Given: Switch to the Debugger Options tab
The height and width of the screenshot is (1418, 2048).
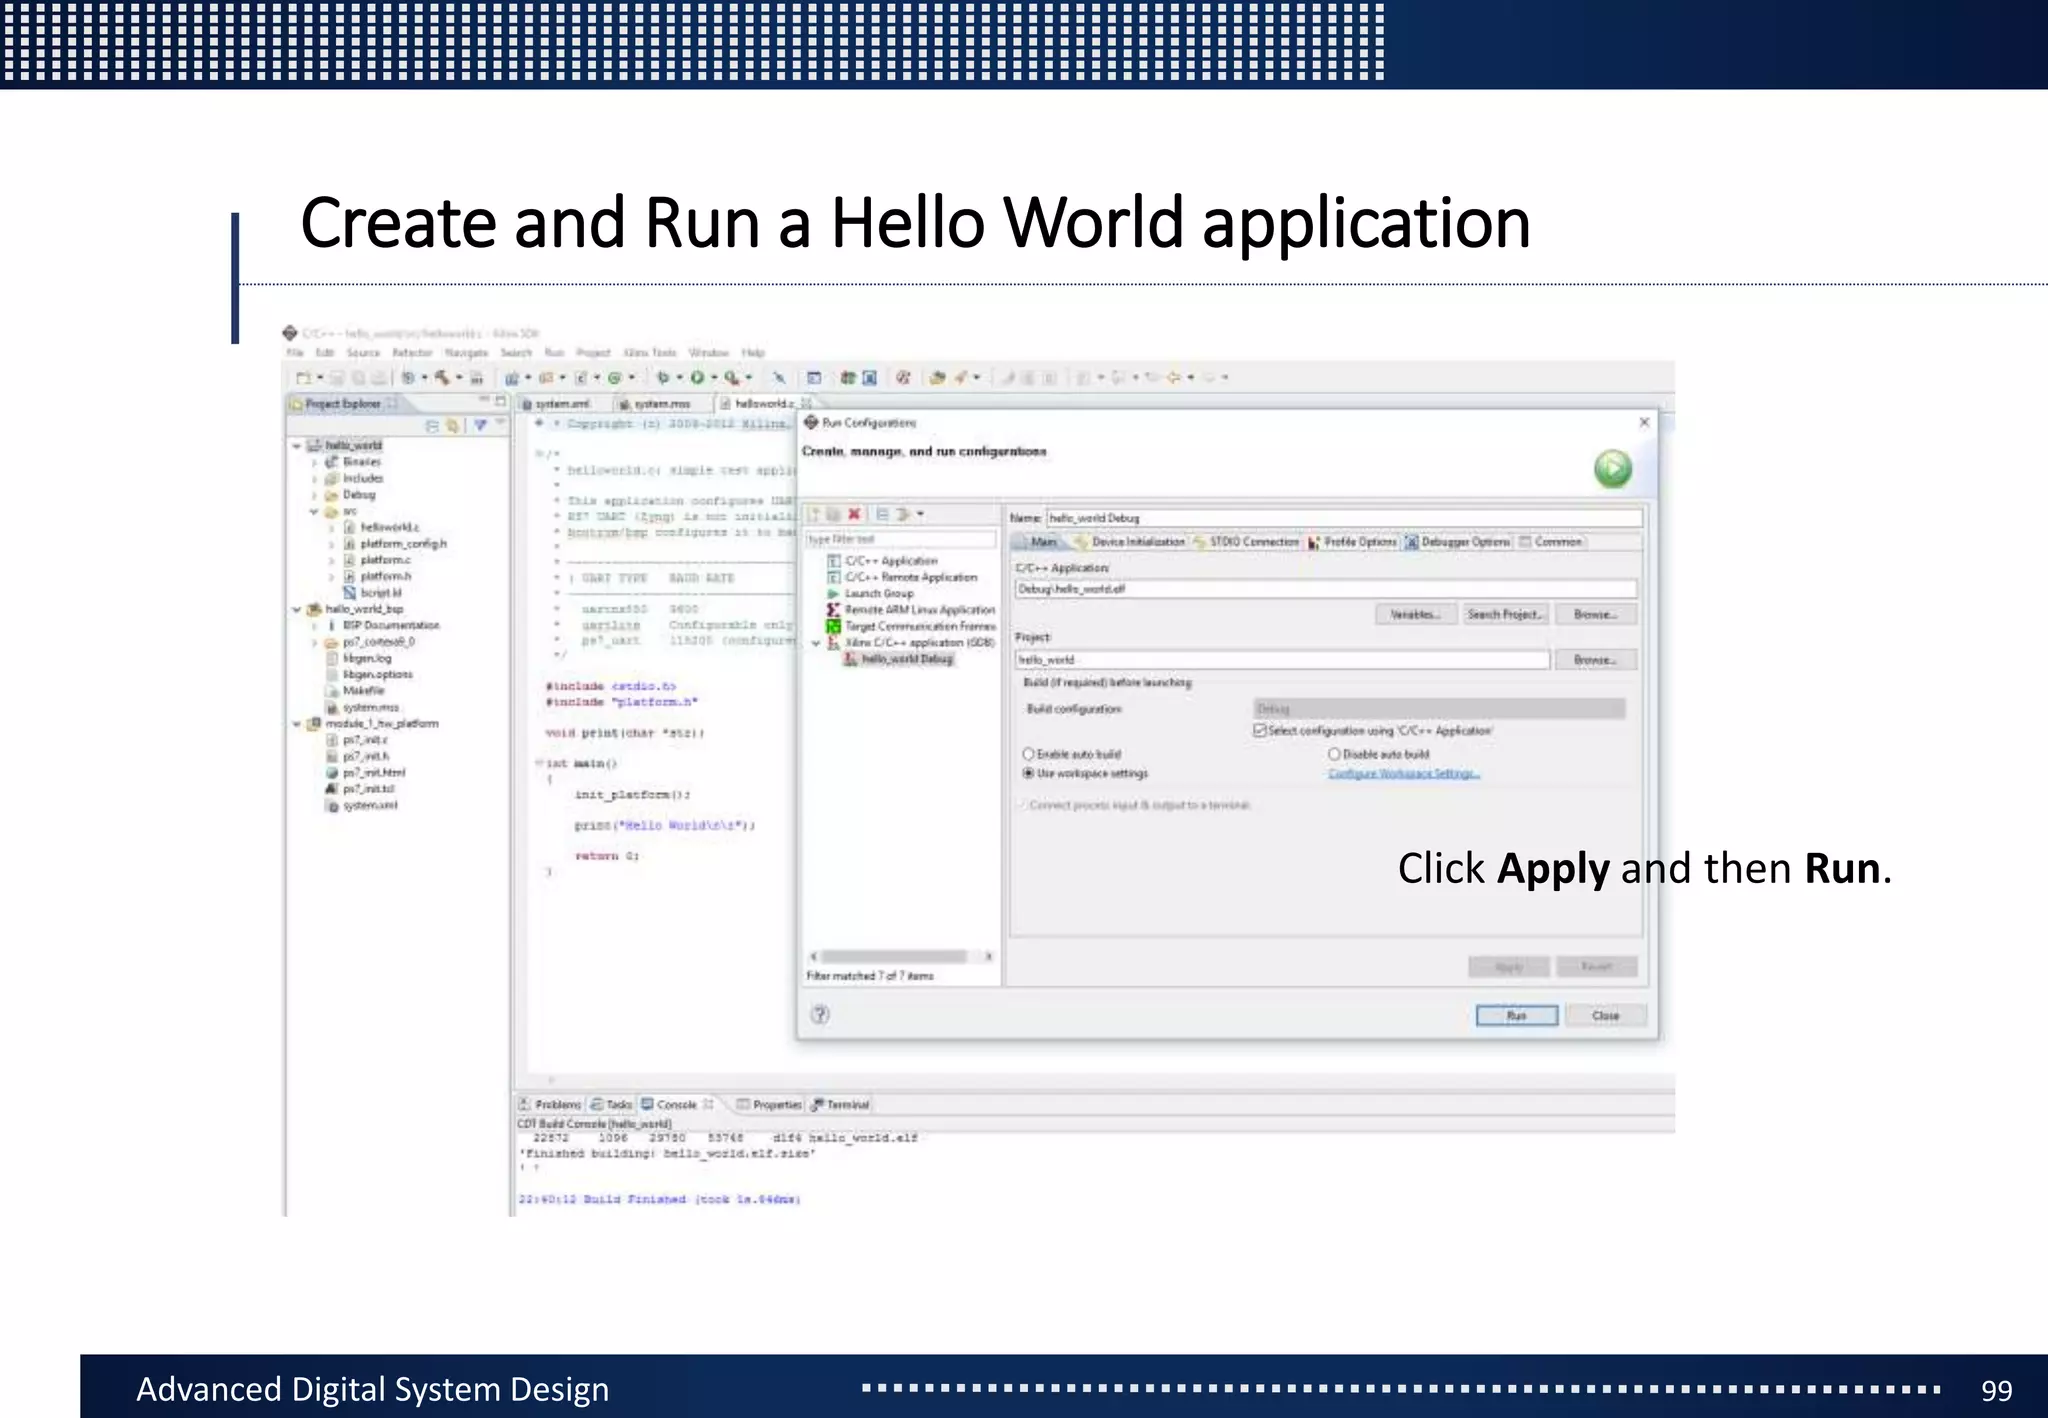Looking at the screenshot, I should point(1457,542).
